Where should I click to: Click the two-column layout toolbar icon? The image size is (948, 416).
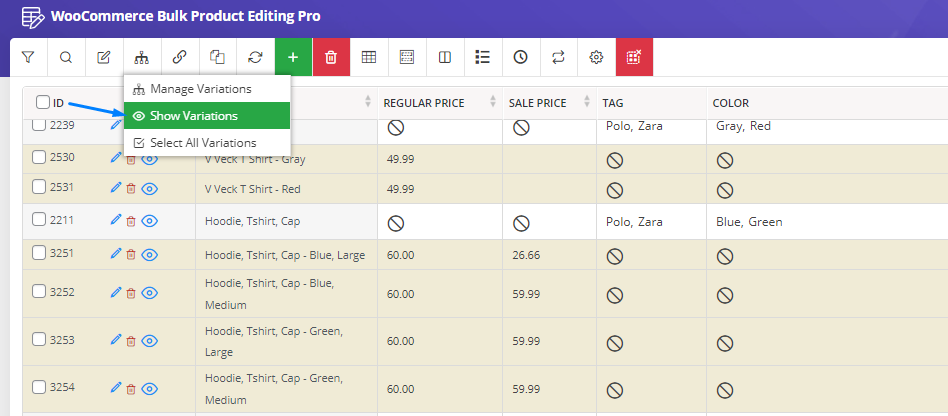[444, 57]
